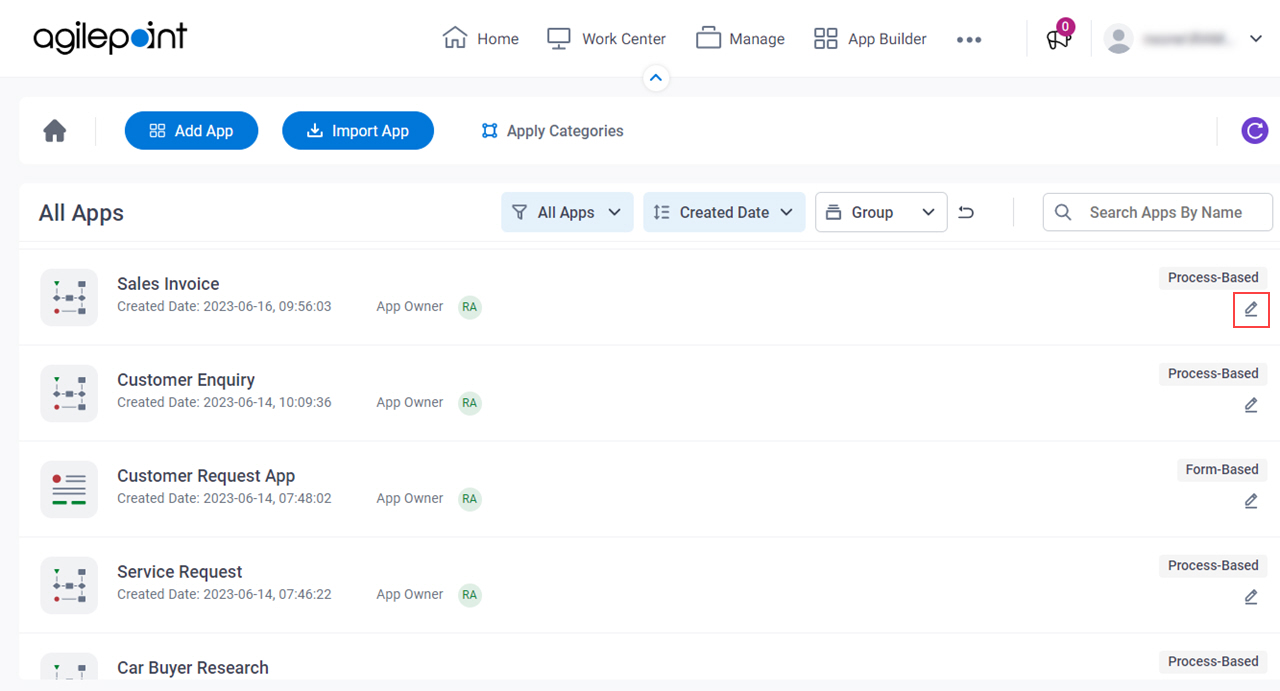Open the more options ellipsis menu
Viewport: 1280px width, 691px height.
(969, 40)
